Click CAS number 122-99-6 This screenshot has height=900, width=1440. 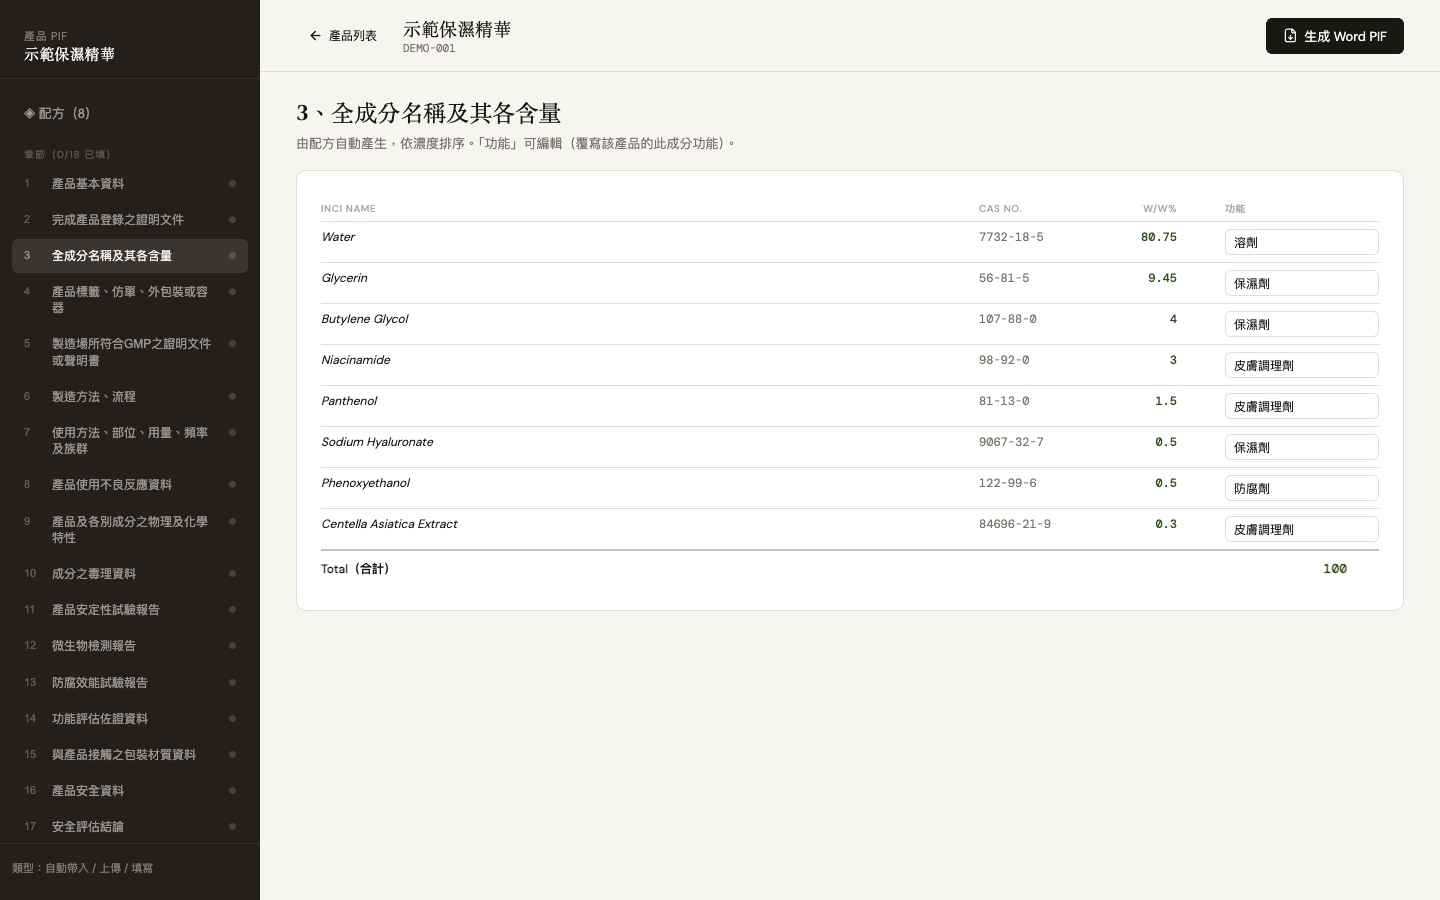(1008, 483)
